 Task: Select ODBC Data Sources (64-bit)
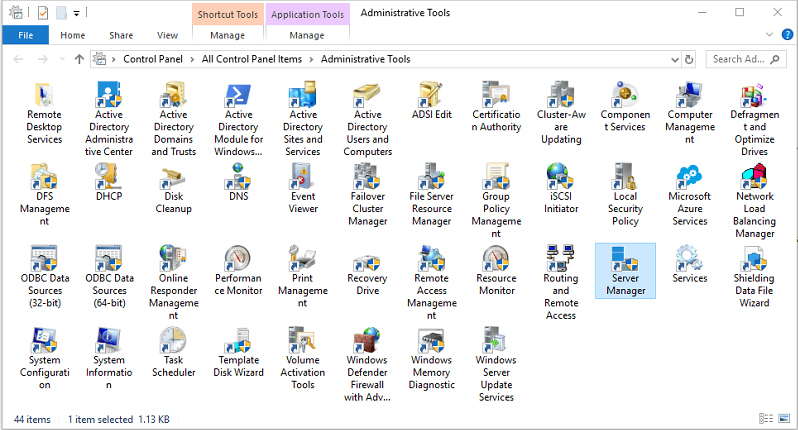click(109, 277)
